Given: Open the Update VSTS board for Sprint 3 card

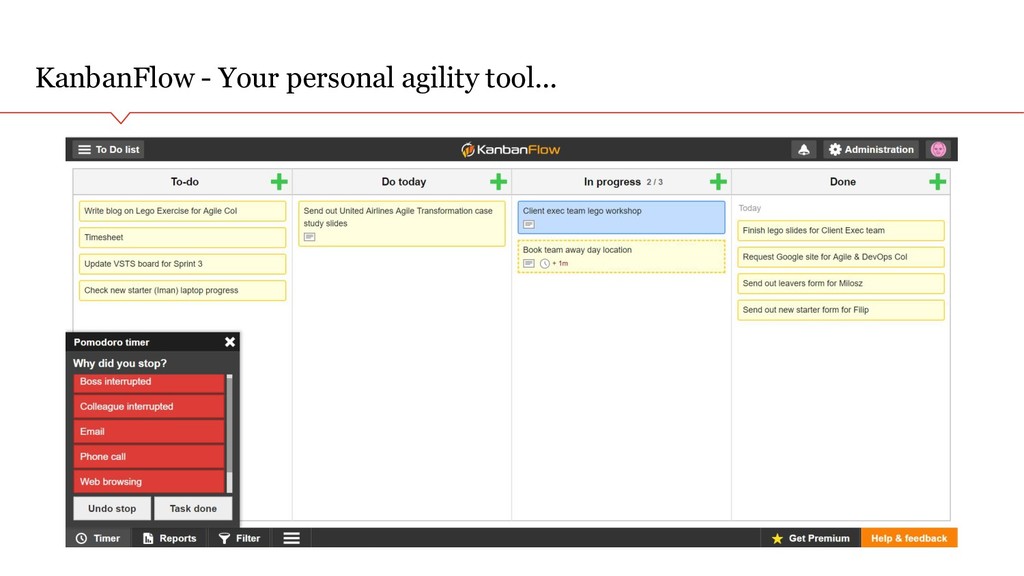Looking at the screenshot, I should (x=182, y=264).
